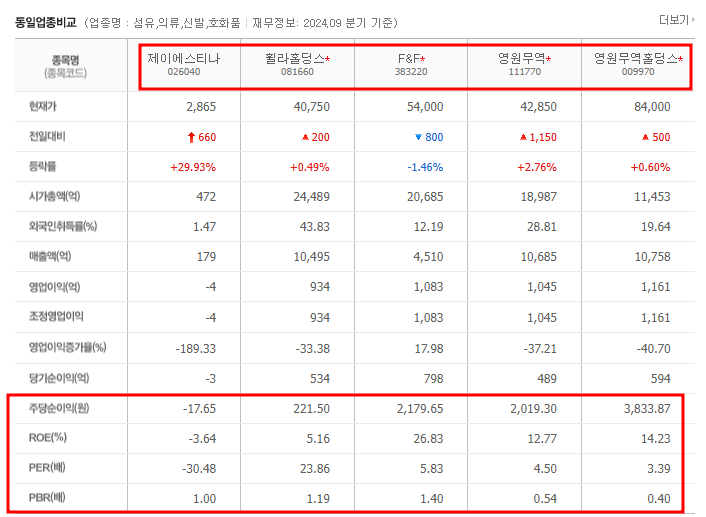706x517 pixels.
Task: Select the 조정영업이익 row label
Action: [x=56, y=317]
